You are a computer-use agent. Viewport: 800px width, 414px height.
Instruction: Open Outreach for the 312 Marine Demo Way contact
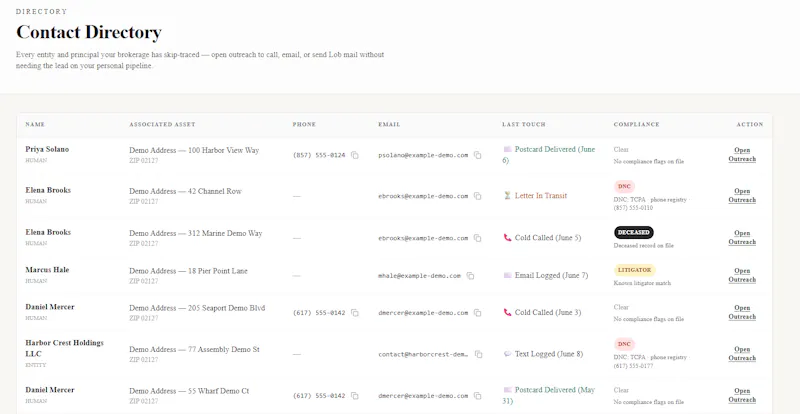tap(742, 238)
